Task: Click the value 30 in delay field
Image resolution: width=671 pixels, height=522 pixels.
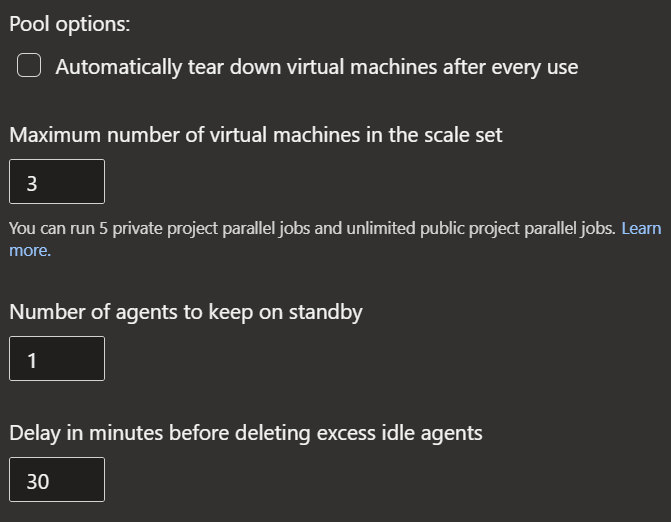Action: click(x=38, y=481)
